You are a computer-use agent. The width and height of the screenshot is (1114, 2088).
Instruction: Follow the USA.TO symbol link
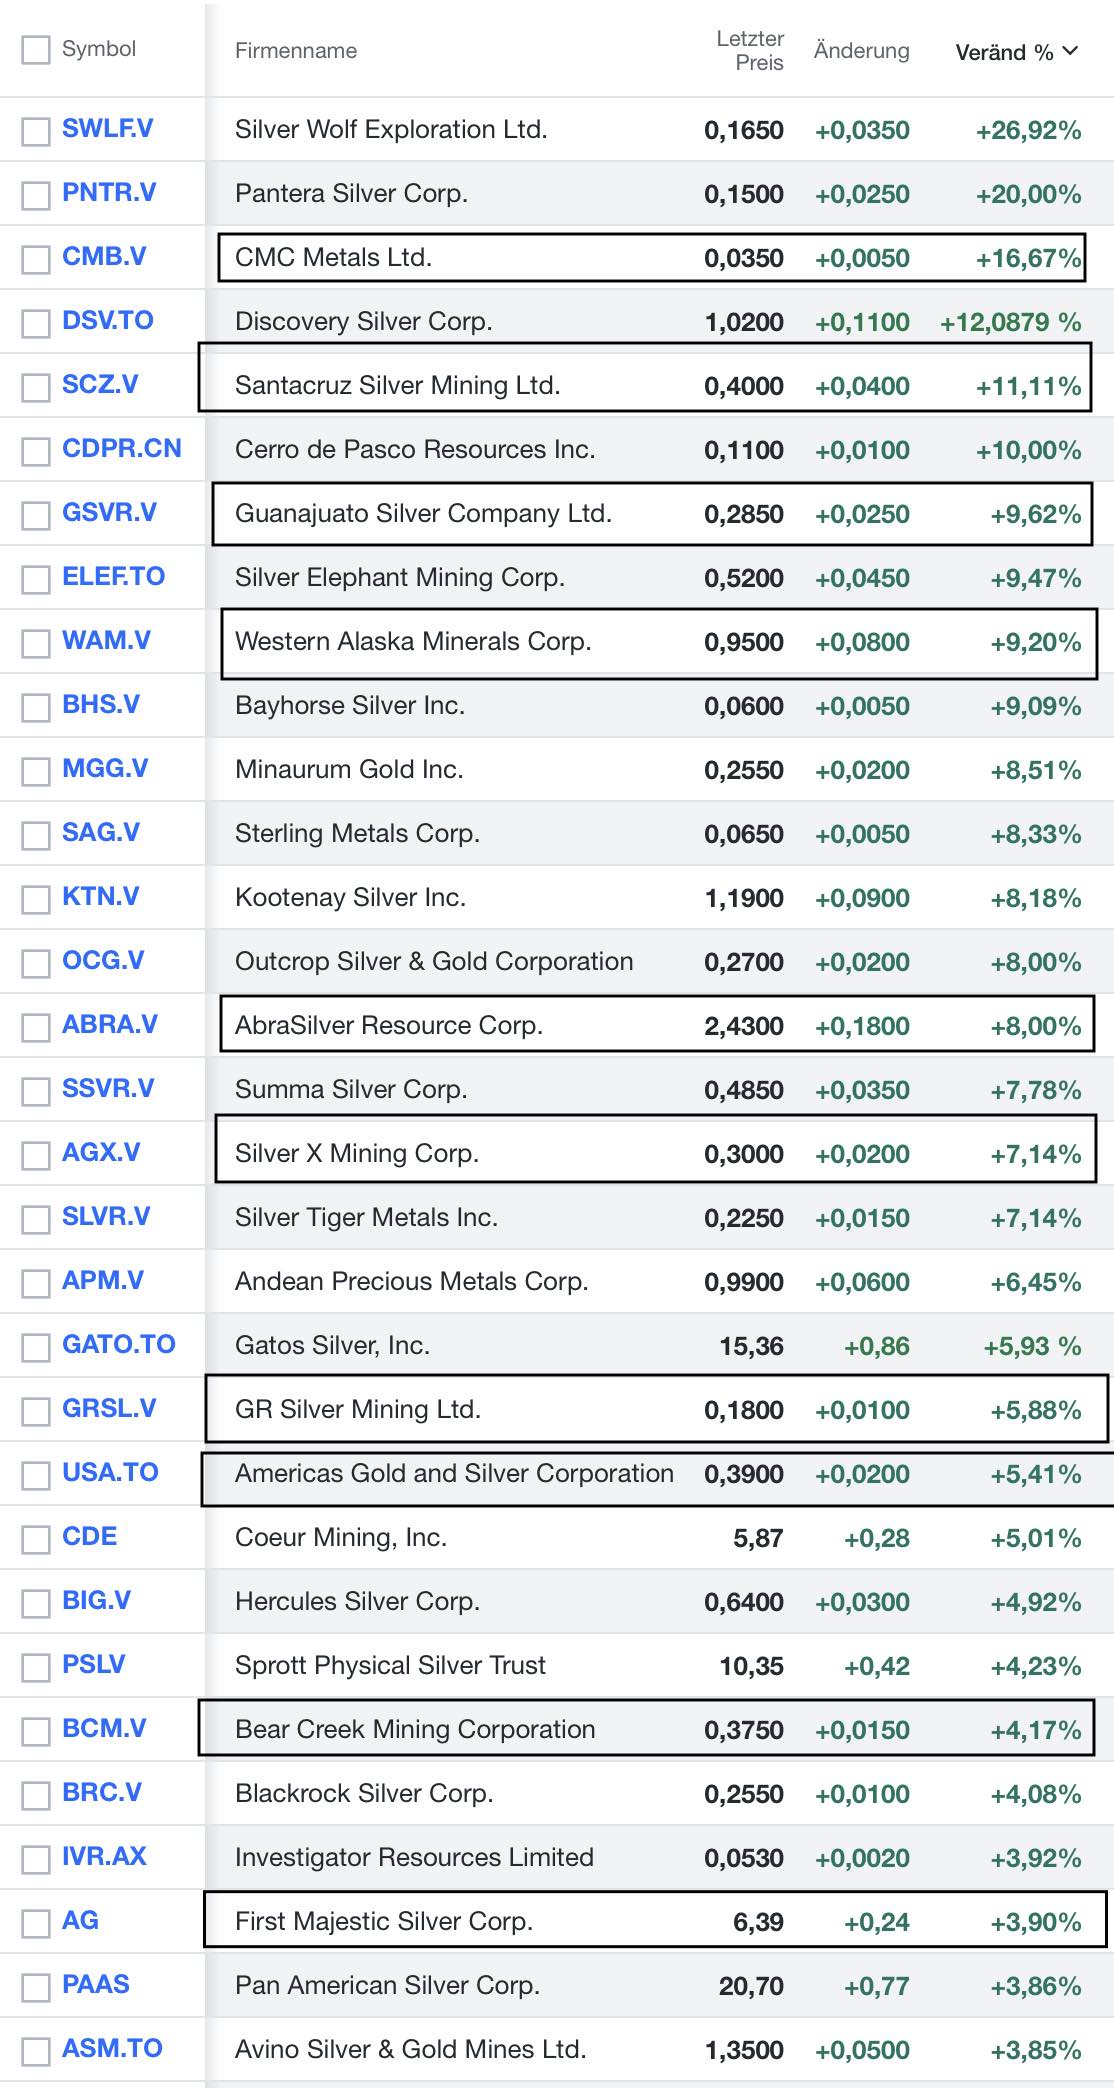tap(110, 1472)
